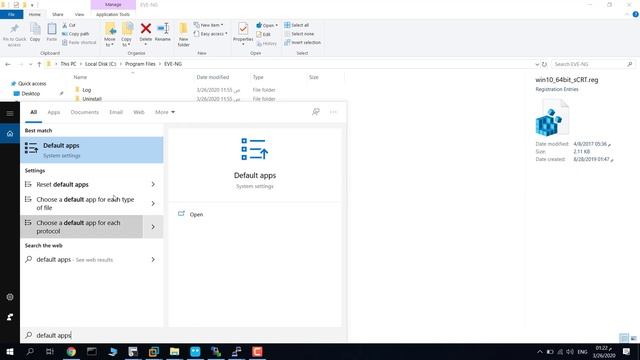
Task: Expand arrow for default app by file type
Action: coord(153,203)
